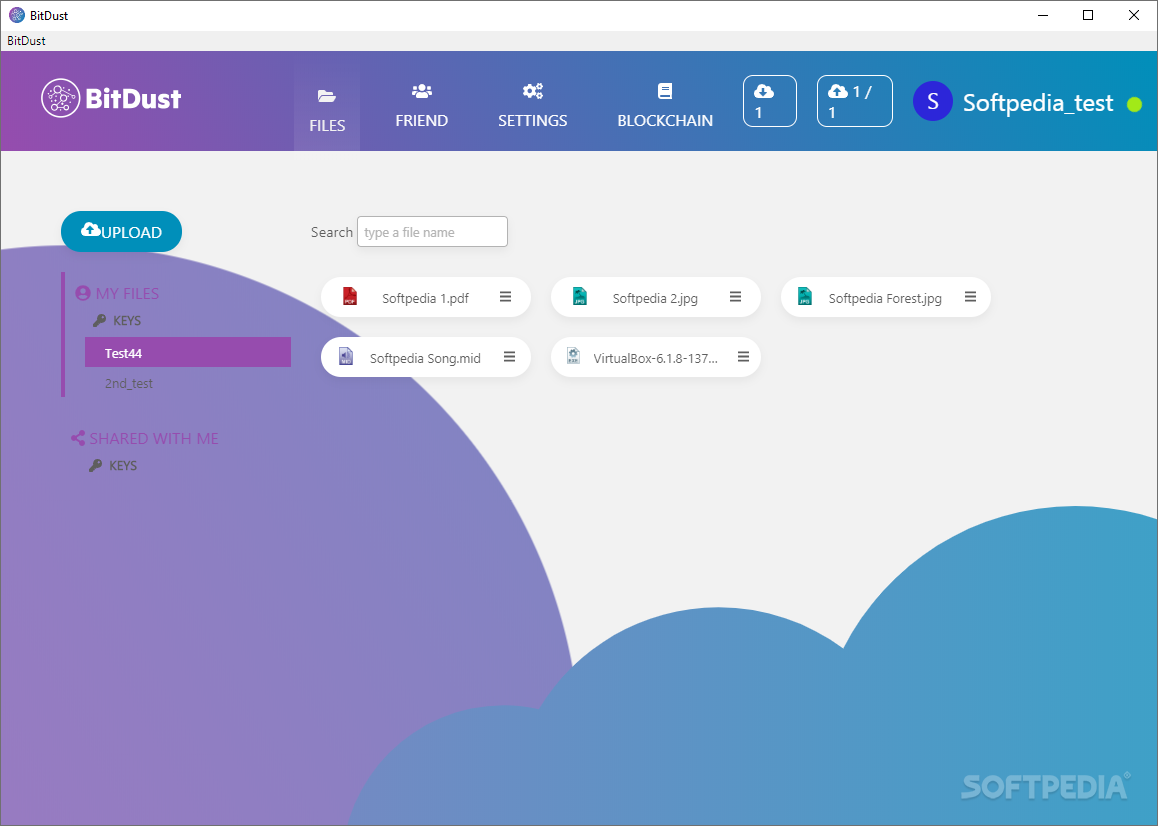Click the BitDust logo in header
This screenshot has height=826, width=1158.
pos(111,98)
